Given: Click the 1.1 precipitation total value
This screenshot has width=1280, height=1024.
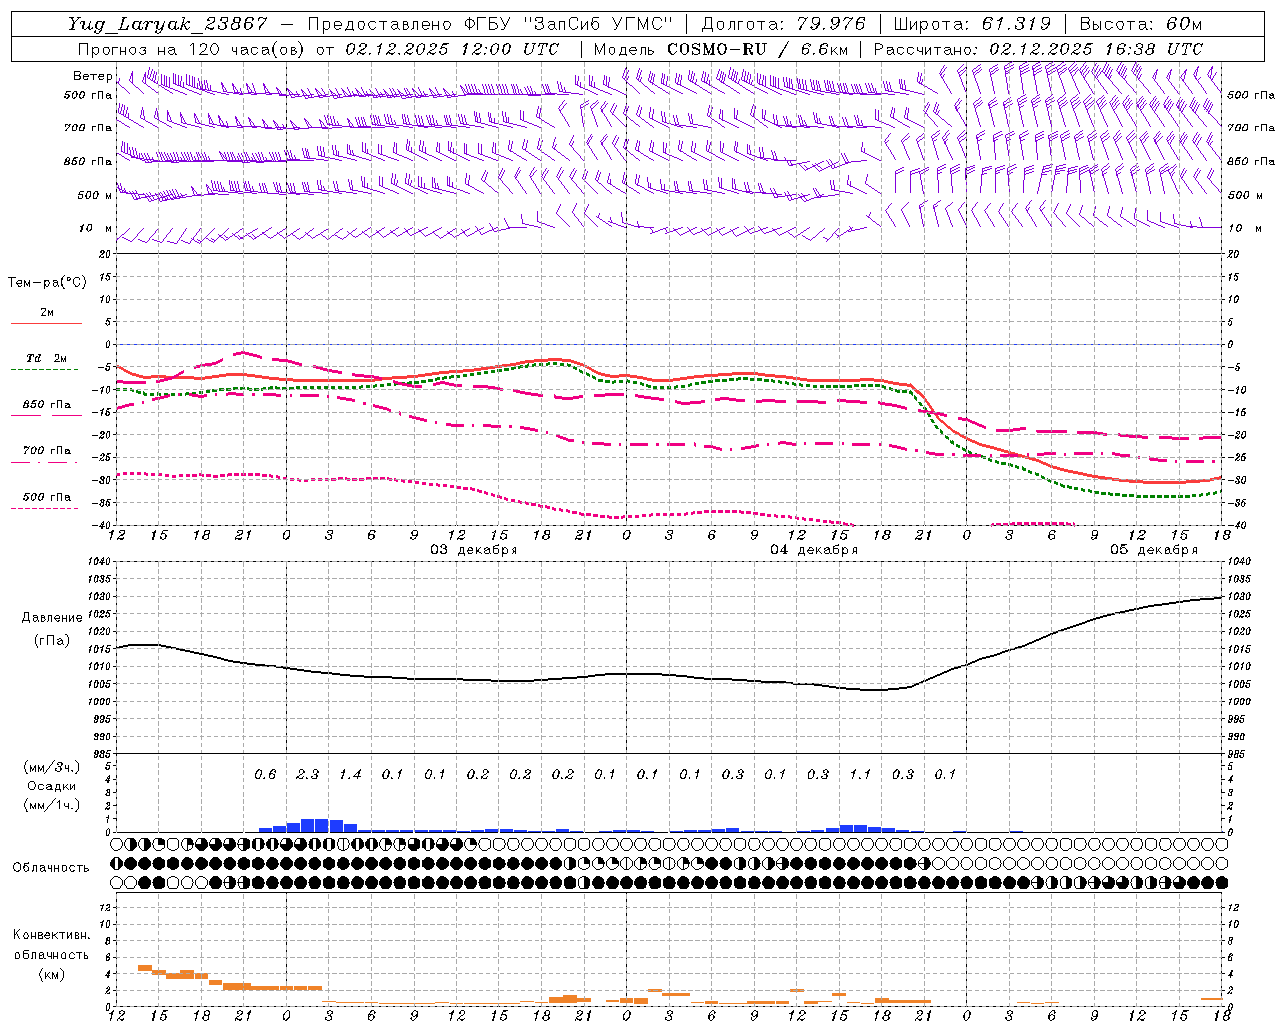Looking at the screenshot, I should [860, 774].
